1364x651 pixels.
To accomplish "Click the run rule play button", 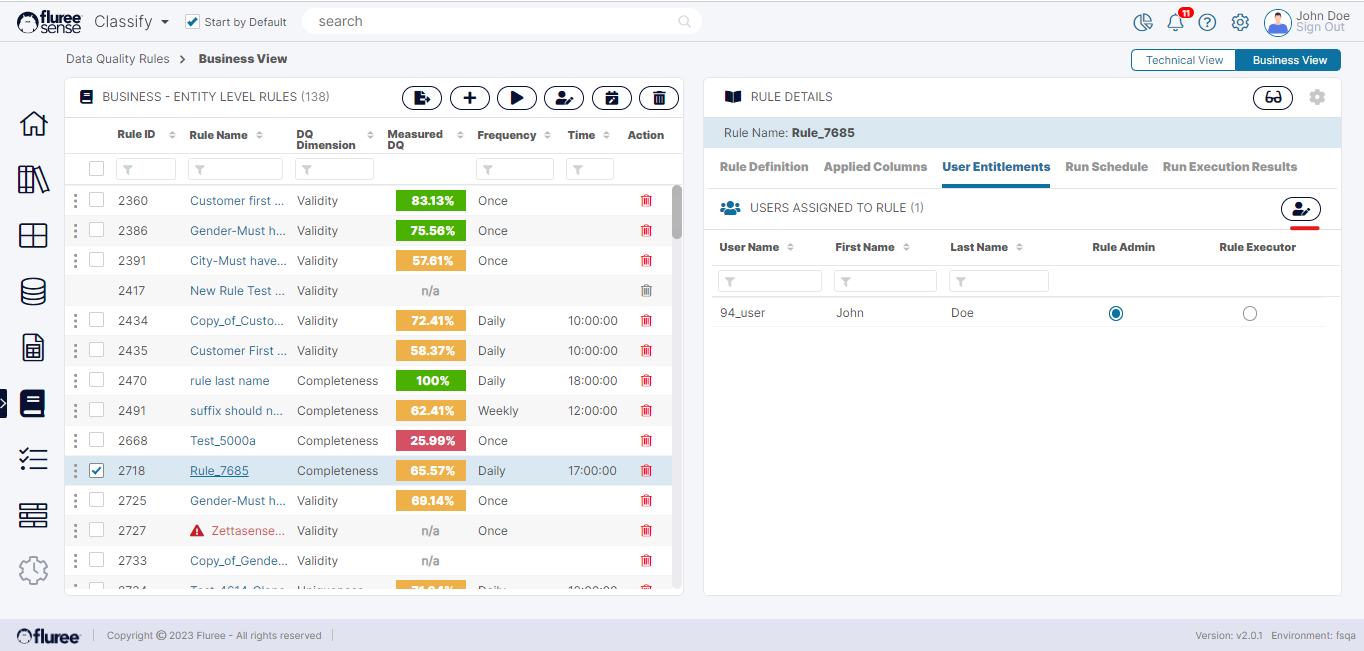I will [517, 97].
